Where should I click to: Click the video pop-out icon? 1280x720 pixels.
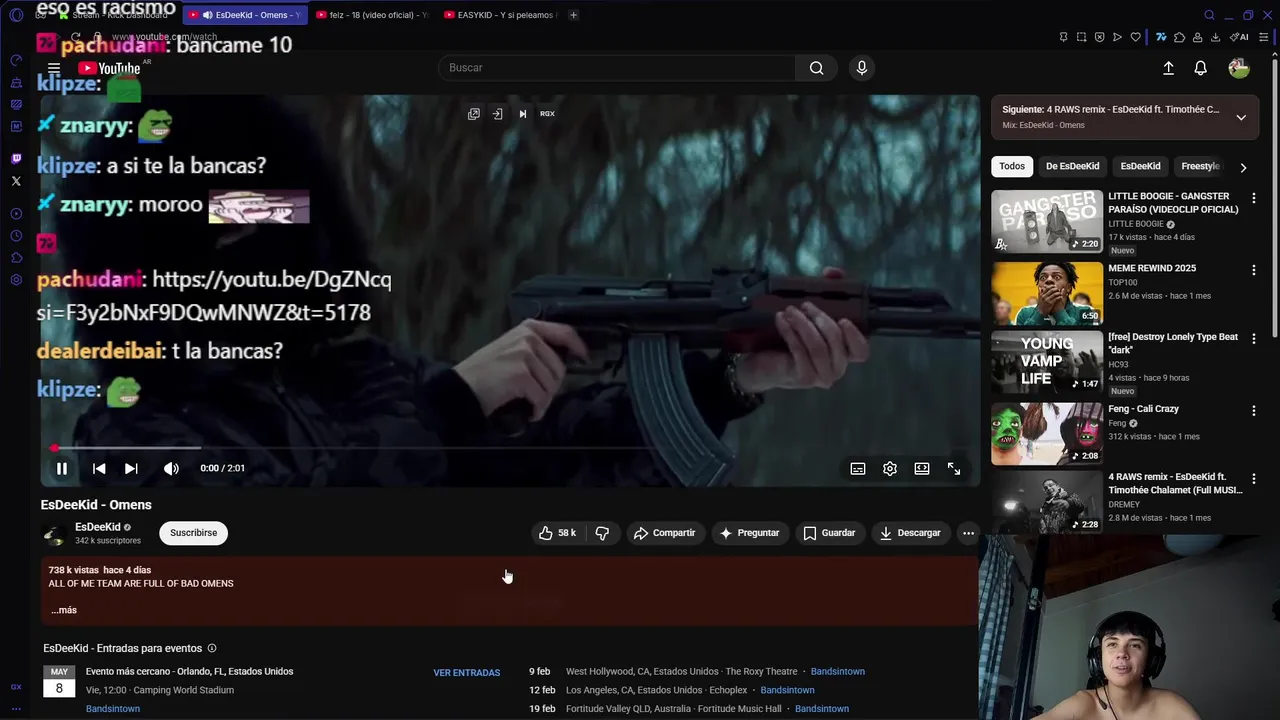point(474,114)
